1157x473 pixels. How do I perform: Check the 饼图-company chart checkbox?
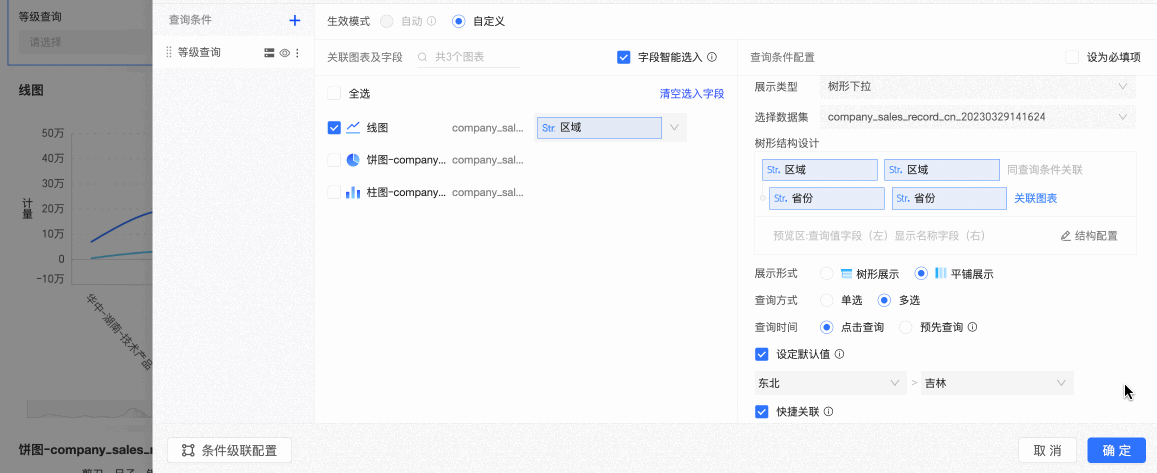pos(334,160)
